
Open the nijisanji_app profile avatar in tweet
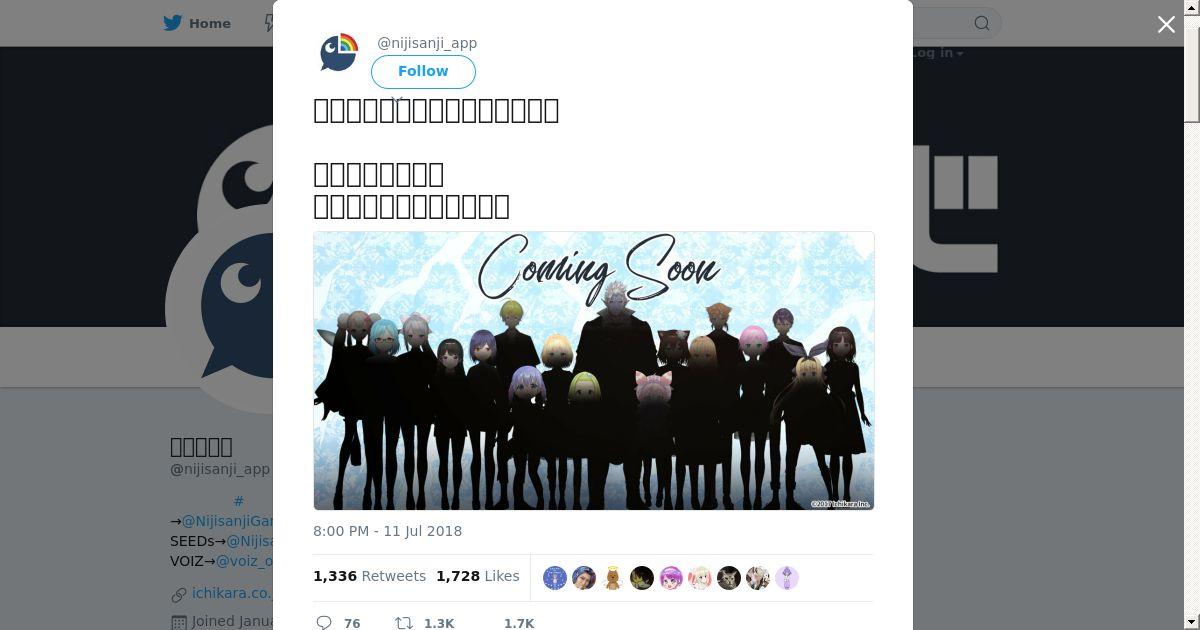(339, 53)
